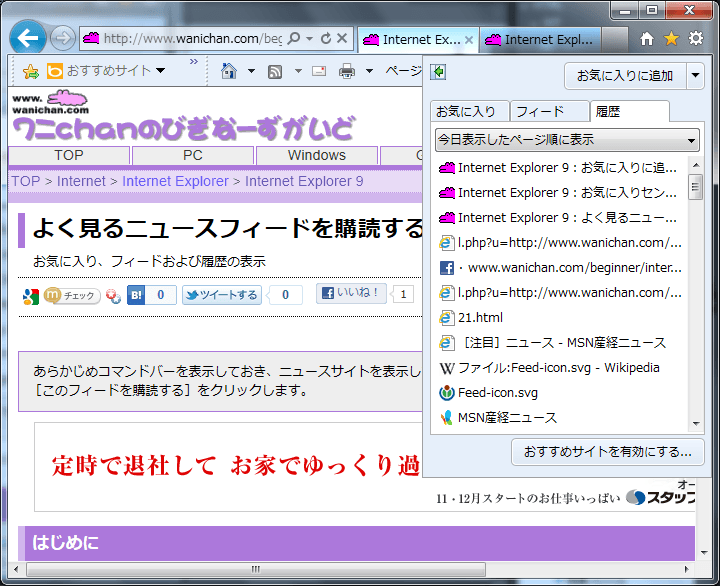720x586 pixels.
Task: Expand Favorites bar overflow chevron
Action: (x=194, y=62)
